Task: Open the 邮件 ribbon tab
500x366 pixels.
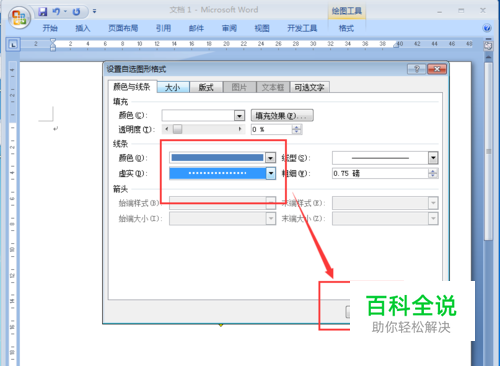Action: (196, 28)
